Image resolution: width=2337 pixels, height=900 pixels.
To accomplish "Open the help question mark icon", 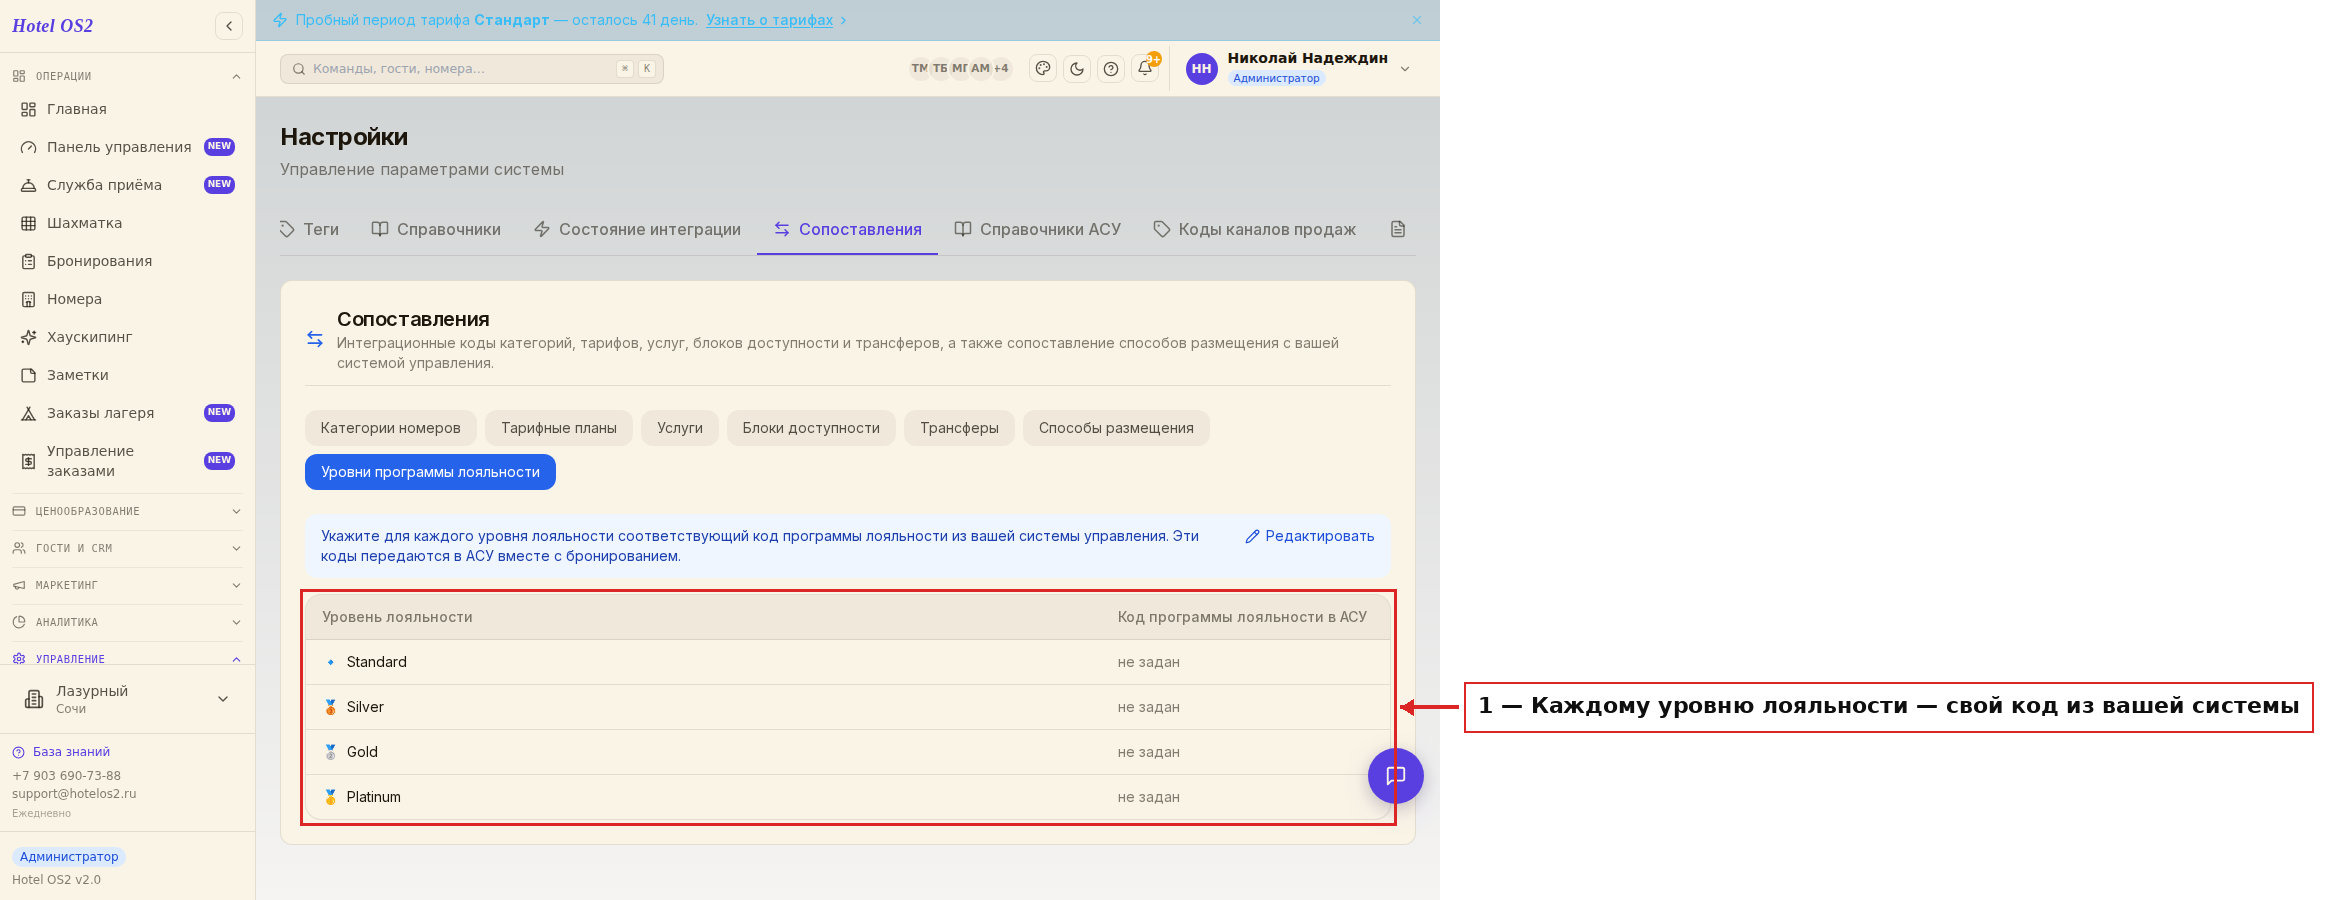I will pos(1111,69).
